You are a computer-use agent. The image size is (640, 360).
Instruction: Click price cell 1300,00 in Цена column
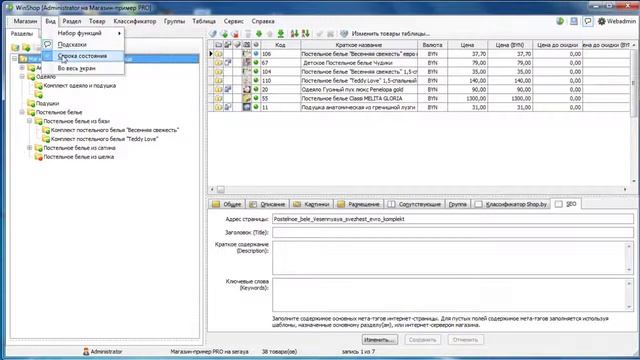(x=467, y=98)
